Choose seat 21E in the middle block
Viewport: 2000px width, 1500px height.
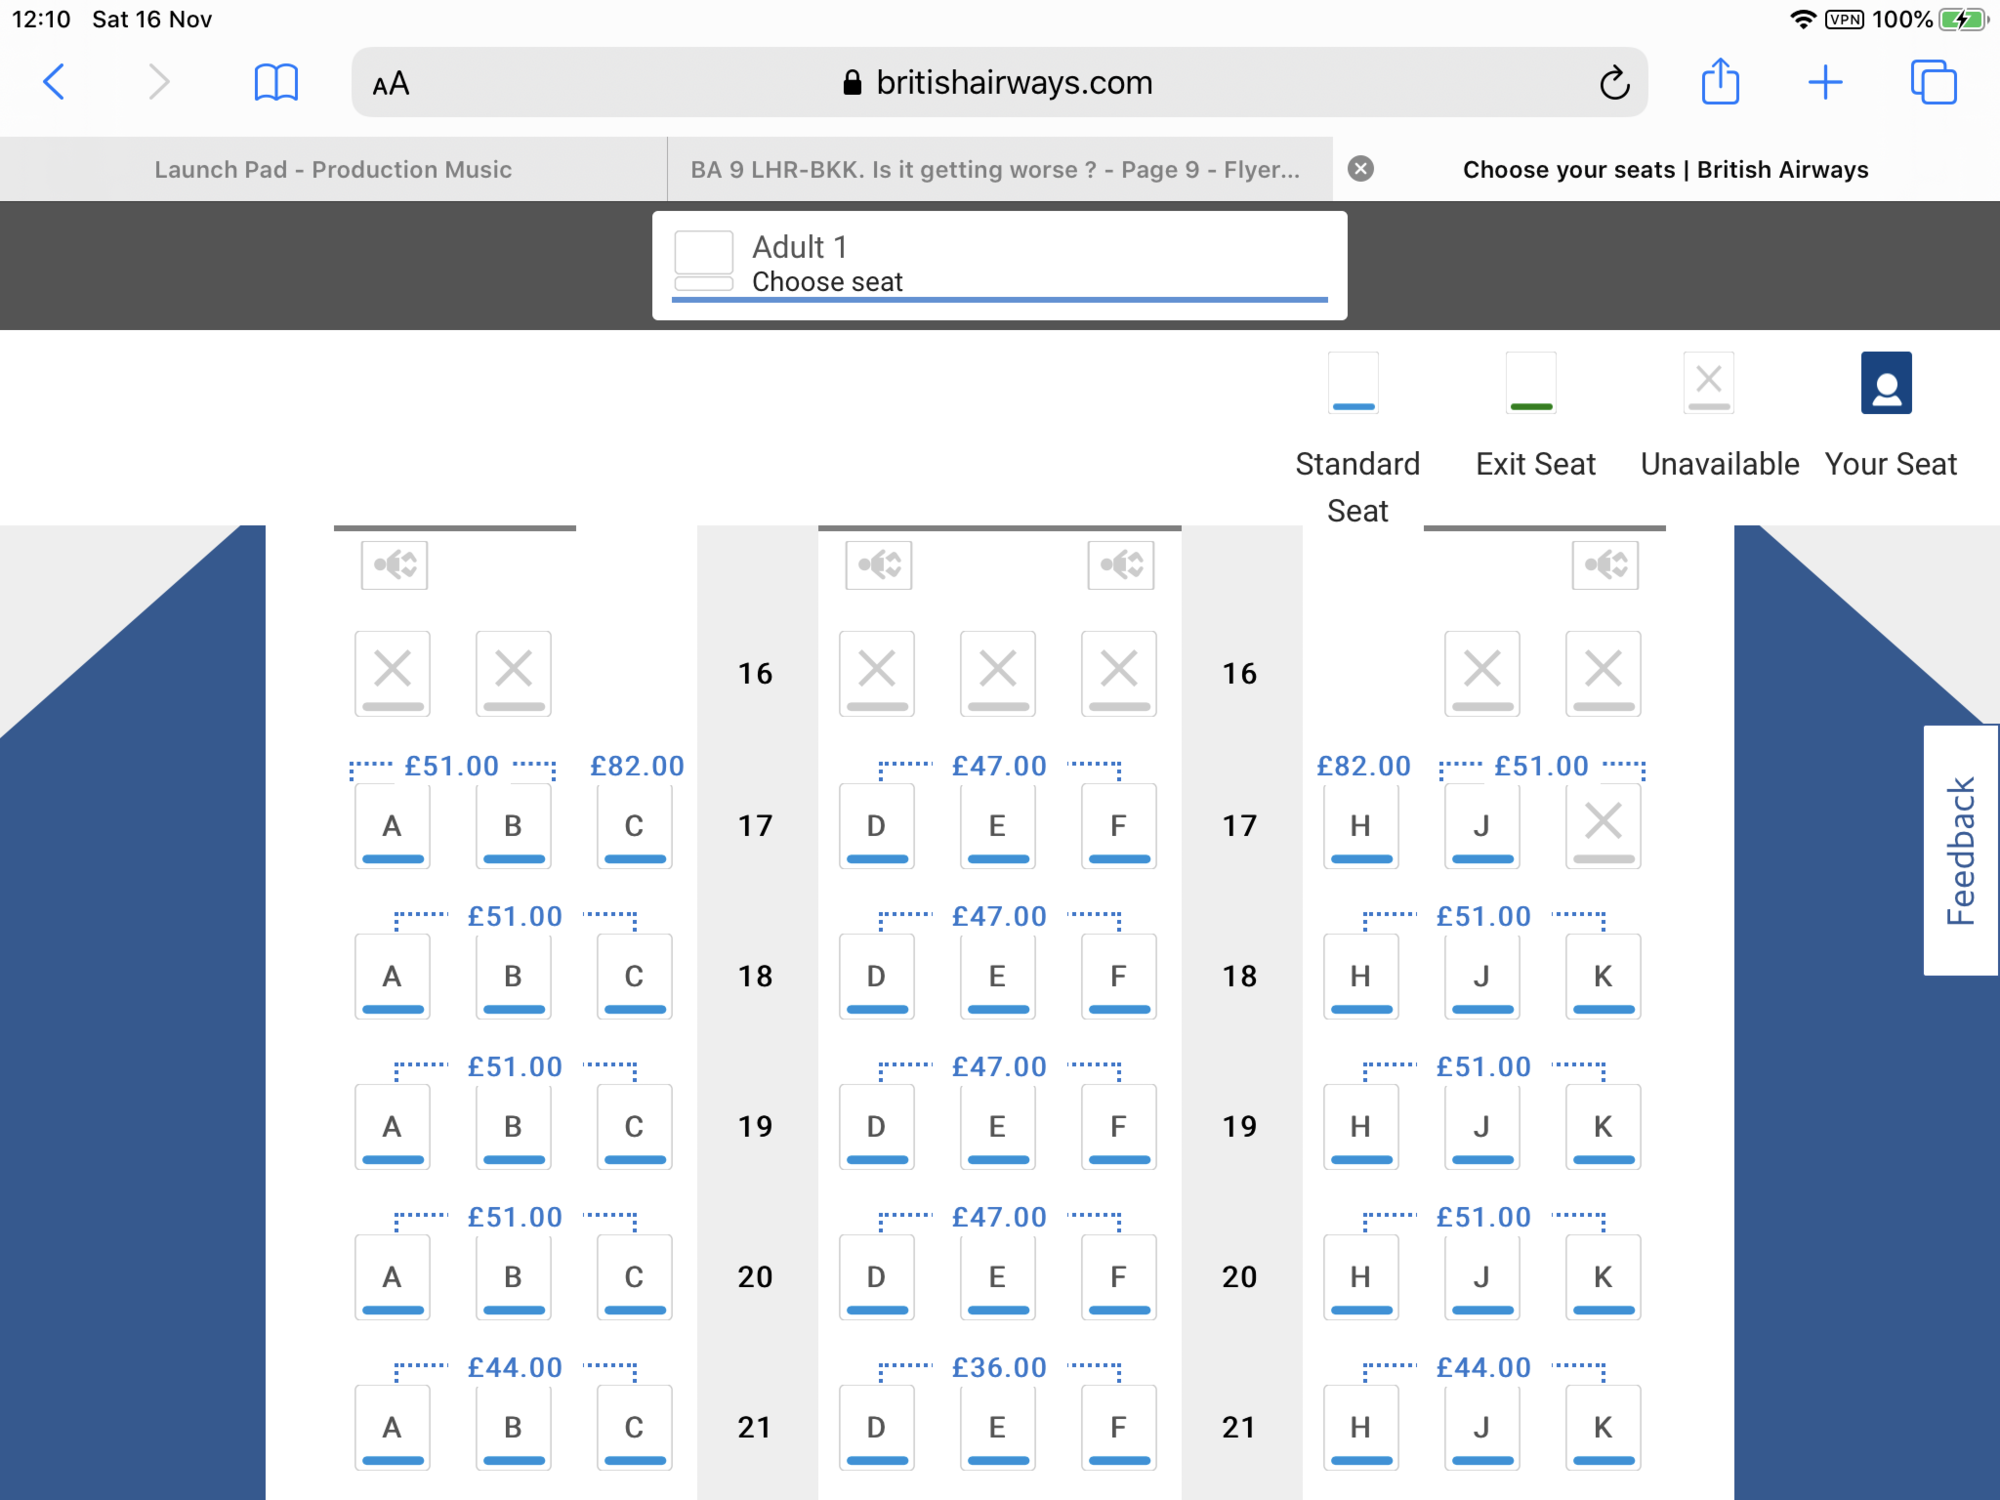(x=998, y=1428)
